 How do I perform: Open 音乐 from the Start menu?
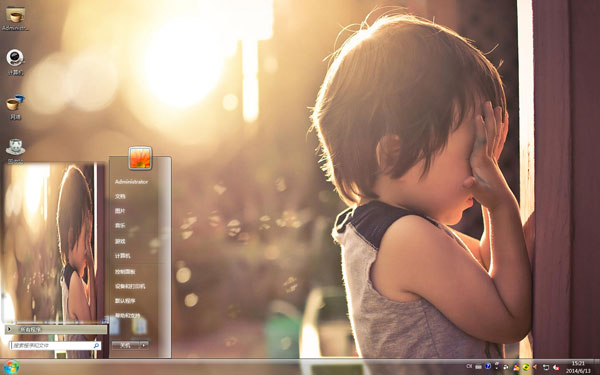tap(120, 226)
